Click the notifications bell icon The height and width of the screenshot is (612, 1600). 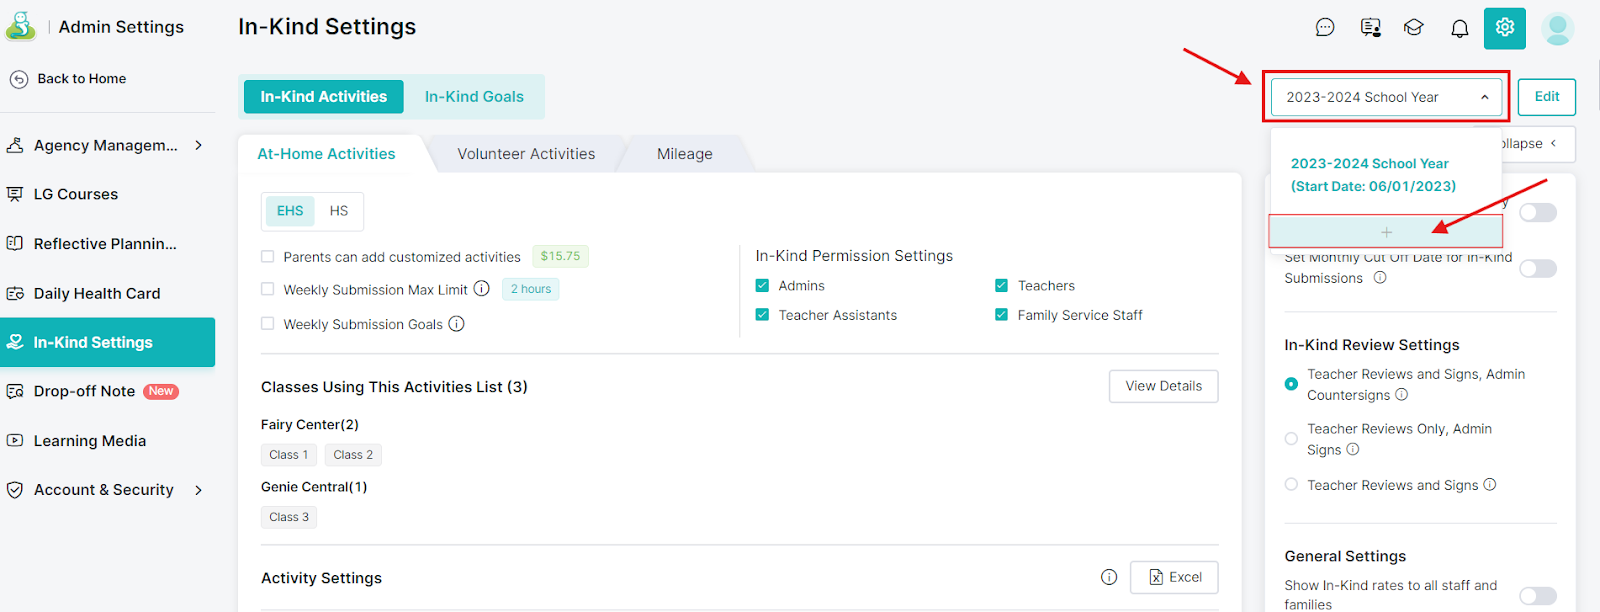[x=1459, y=28]
